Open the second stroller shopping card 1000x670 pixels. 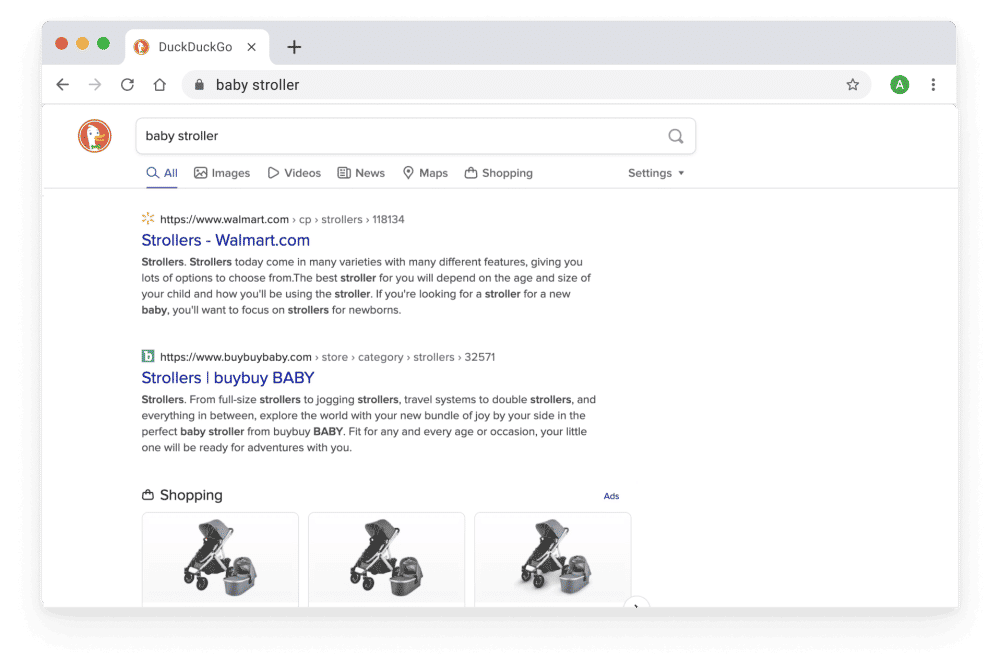[386, 559]
